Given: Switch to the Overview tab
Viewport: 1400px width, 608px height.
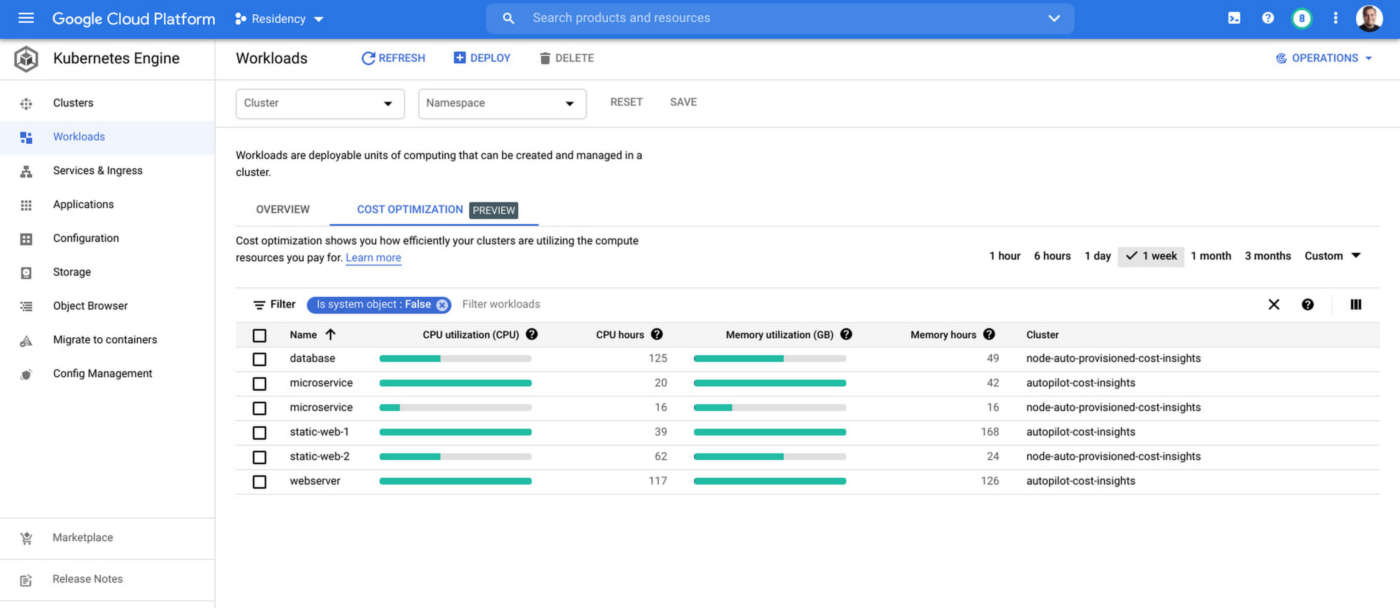Looking at the screenshot, I should coord(283,210).
